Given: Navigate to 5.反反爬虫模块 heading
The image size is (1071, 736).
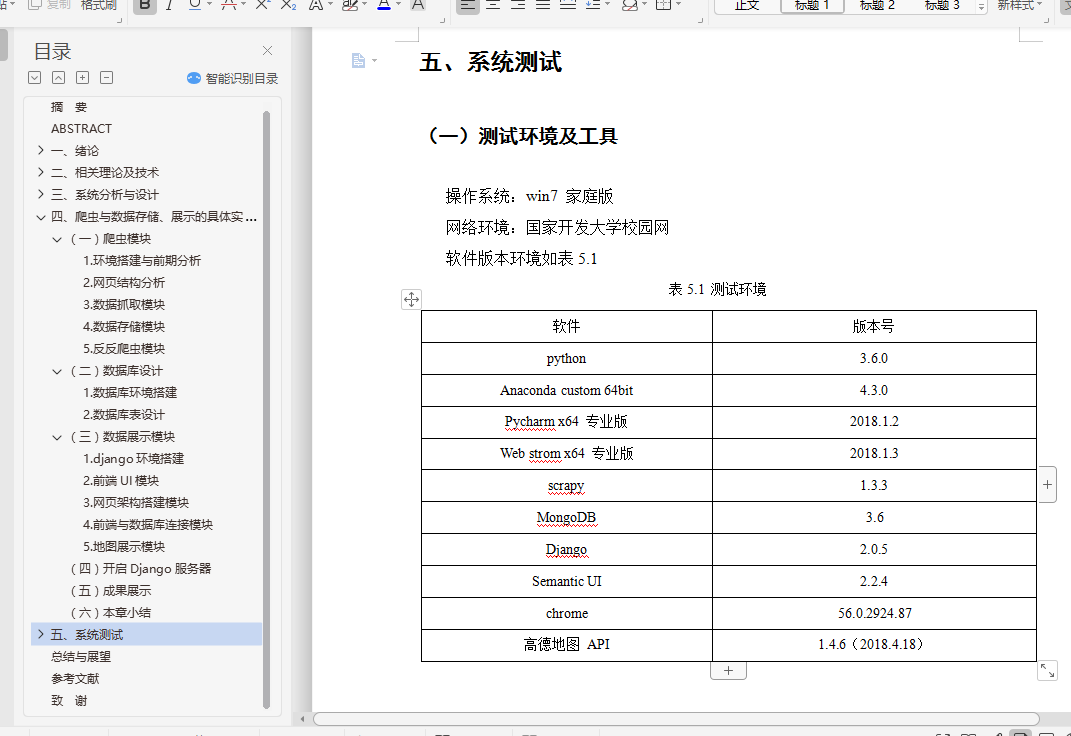Looking at the screenshot, I should 124,348.
